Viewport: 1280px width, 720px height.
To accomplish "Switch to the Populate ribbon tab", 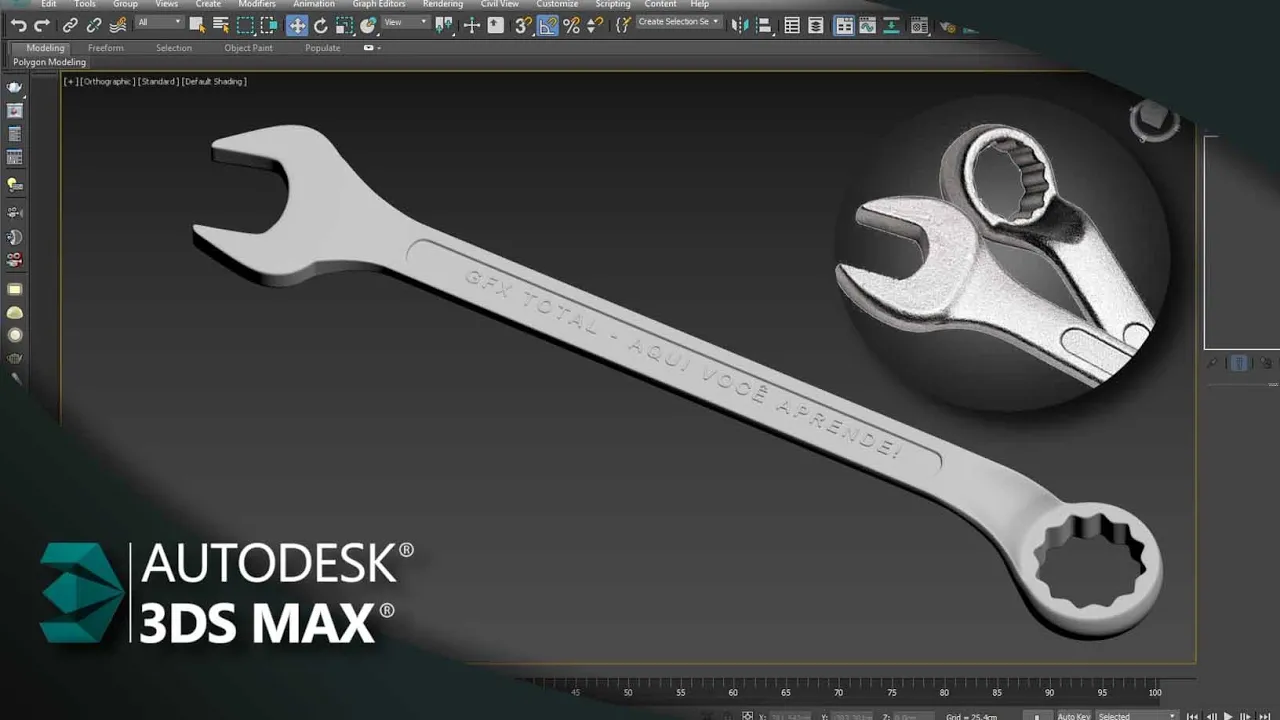I will [322, 48].
